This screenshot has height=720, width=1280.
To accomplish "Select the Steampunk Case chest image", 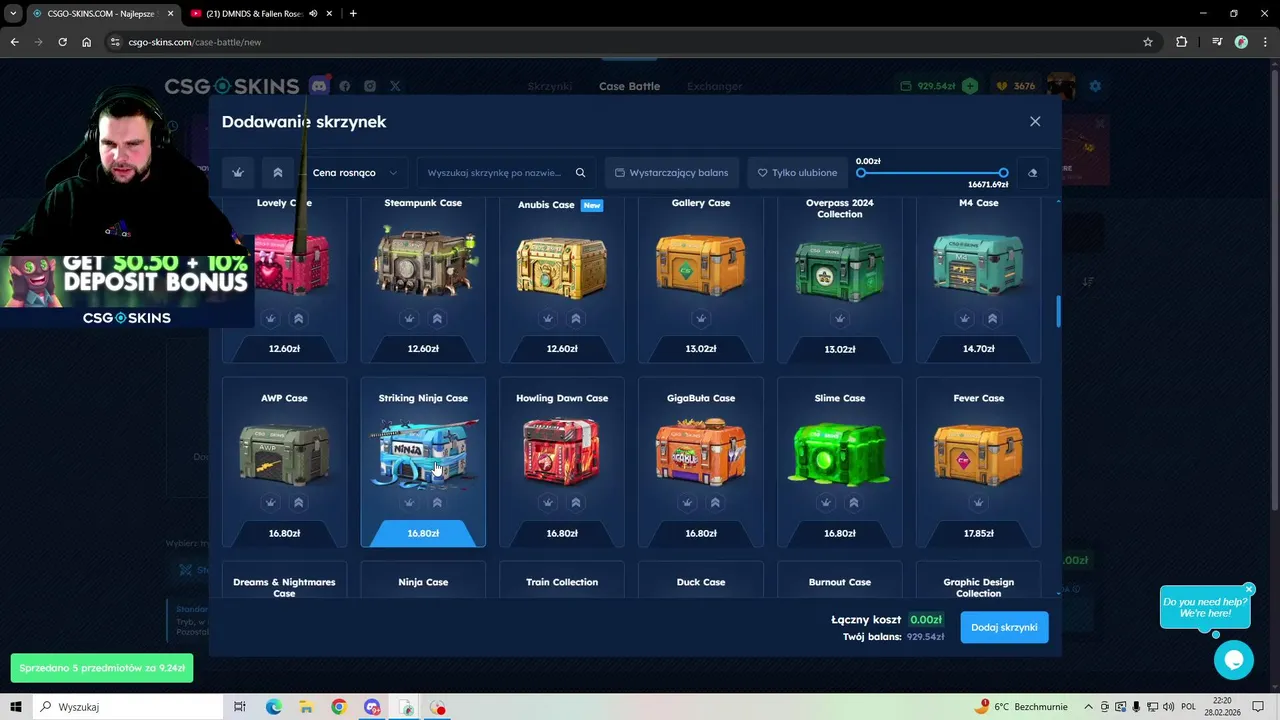I will tap(423, 261).
